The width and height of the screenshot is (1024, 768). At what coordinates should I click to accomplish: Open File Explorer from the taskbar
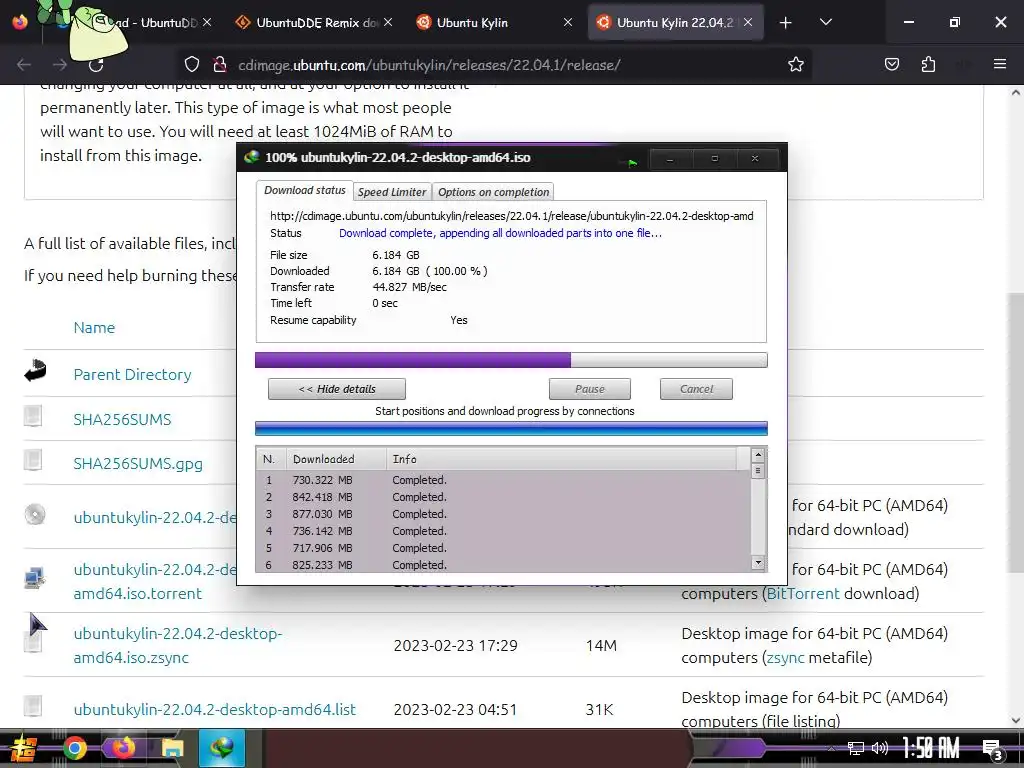coord(172,748)
